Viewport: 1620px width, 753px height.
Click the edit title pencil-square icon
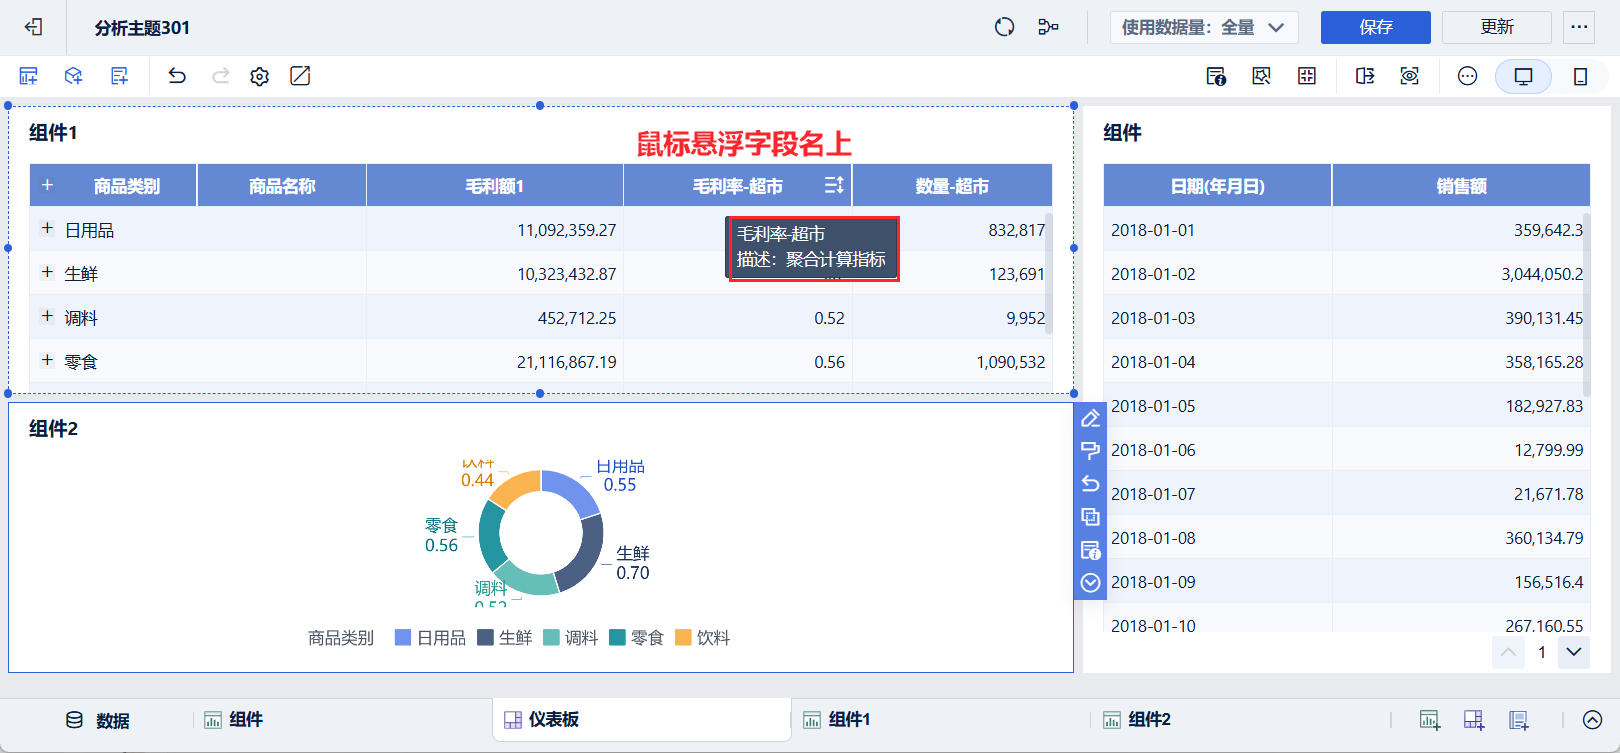click(x=300, y=76)
